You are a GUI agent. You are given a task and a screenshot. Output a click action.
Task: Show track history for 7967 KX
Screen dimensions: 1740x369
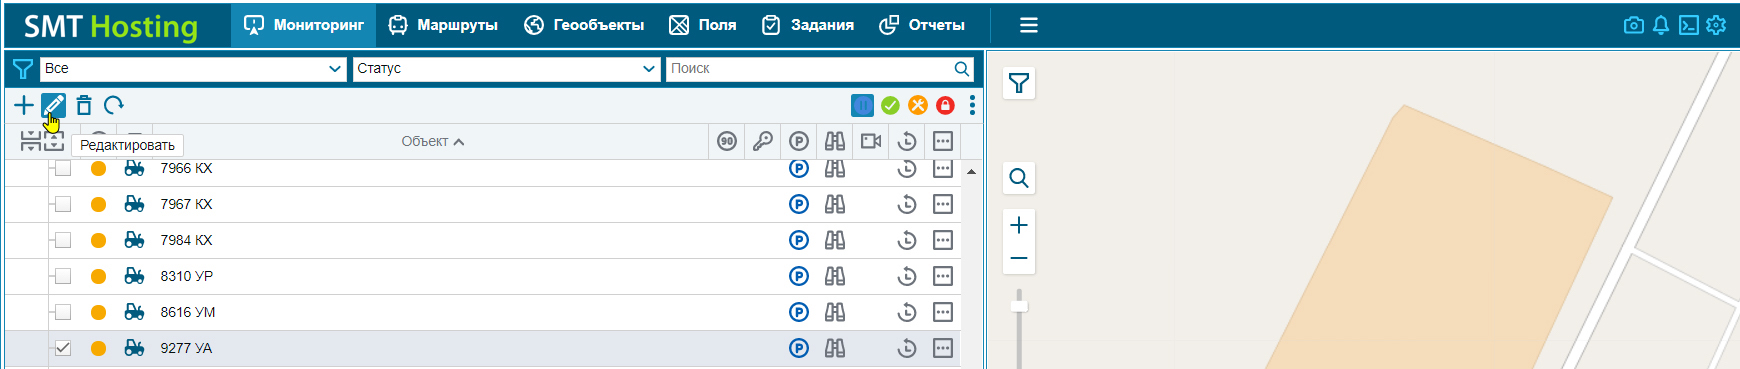click(907, 204)
